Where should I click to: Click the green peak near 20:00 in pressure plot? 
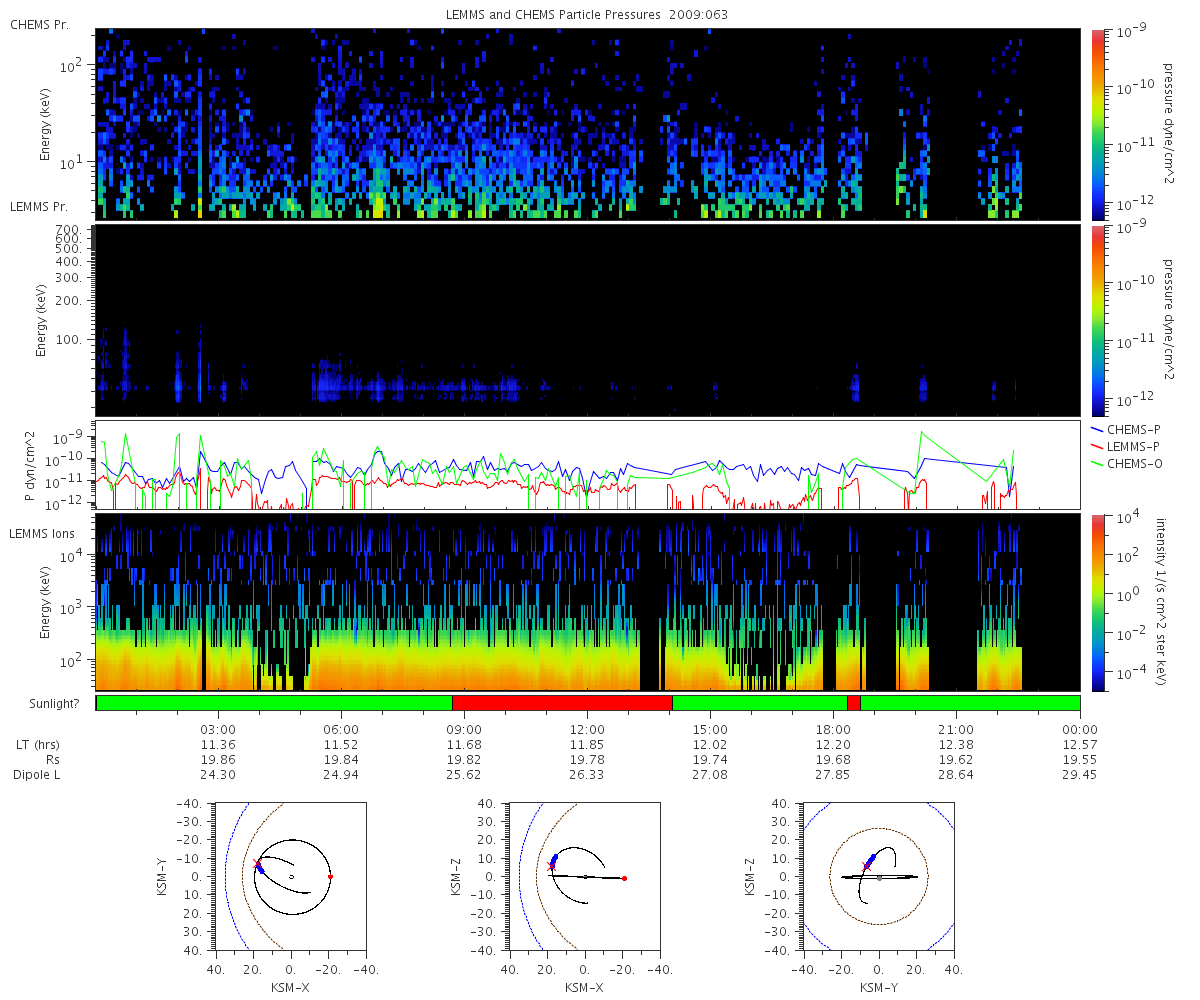click(921, 433)
